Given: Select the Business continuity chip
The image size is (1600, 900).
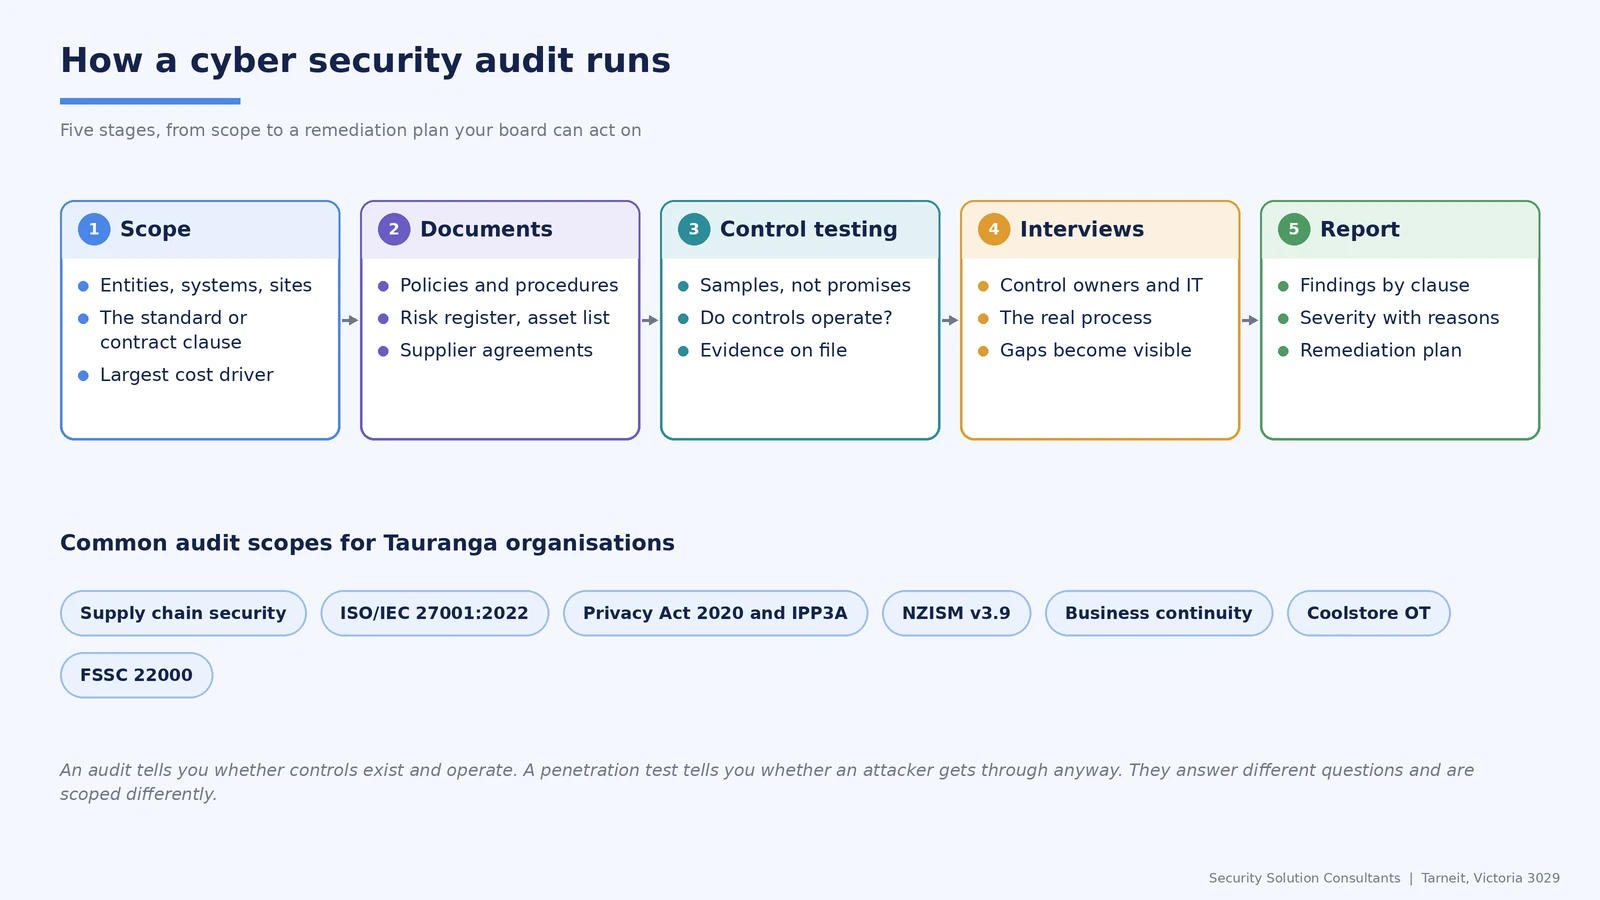Looking at the screenshot, I should pyautogui.click(x=1158, y=613).
